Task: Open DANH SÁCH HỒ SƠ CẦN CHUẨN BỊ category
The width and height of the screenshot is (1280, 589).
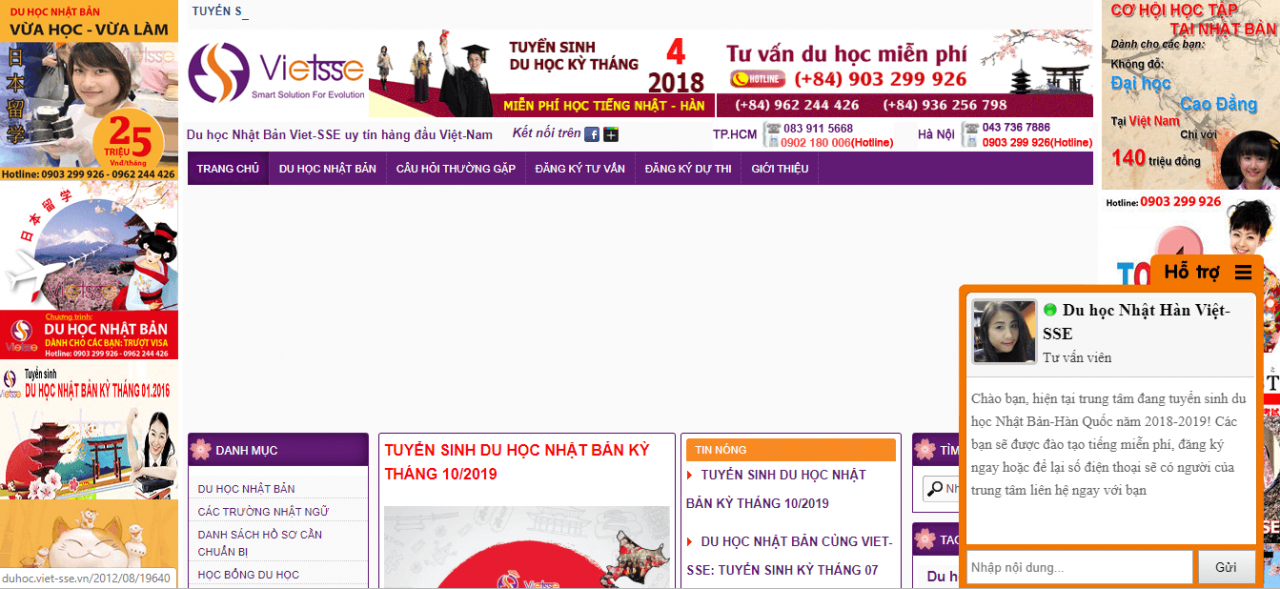Action: click(260, 543)
